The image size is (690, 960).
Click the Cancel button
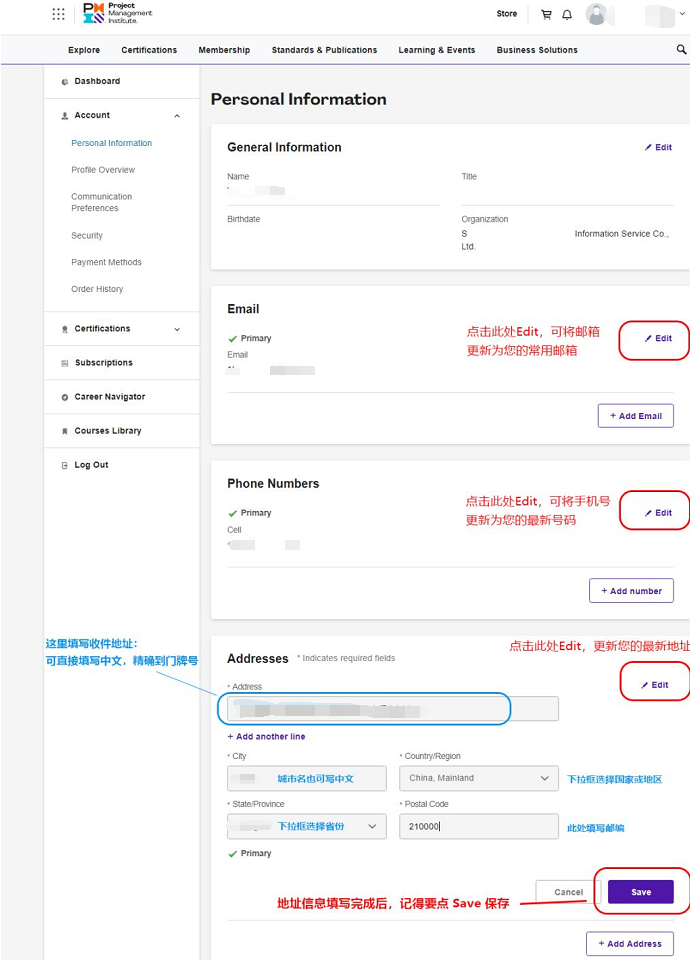568,892
